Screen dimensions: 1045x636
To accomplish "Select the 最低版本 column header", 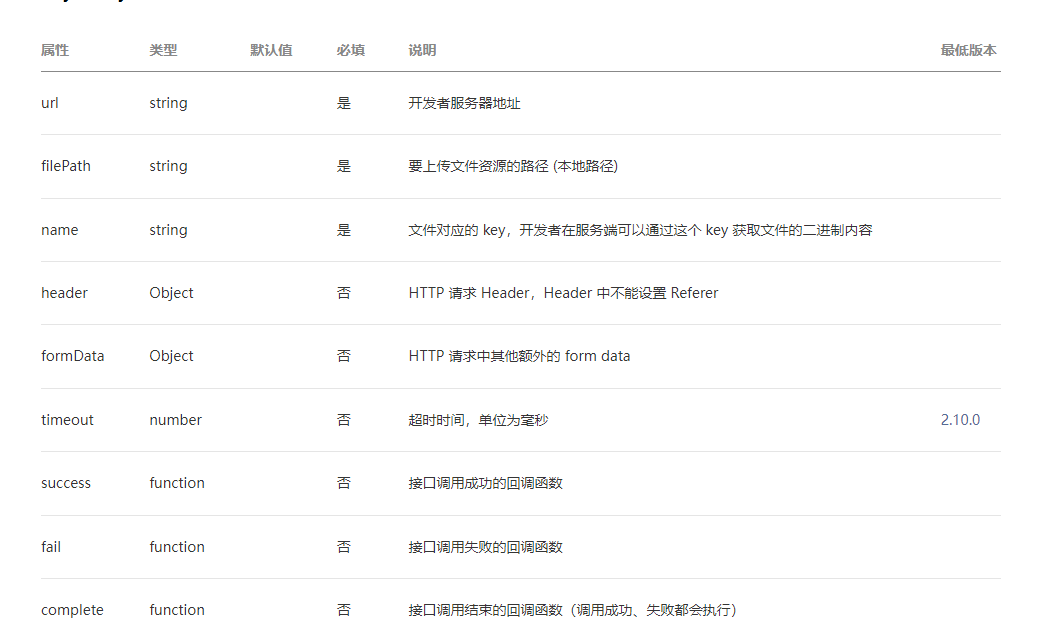I will [x=966, y=50].
